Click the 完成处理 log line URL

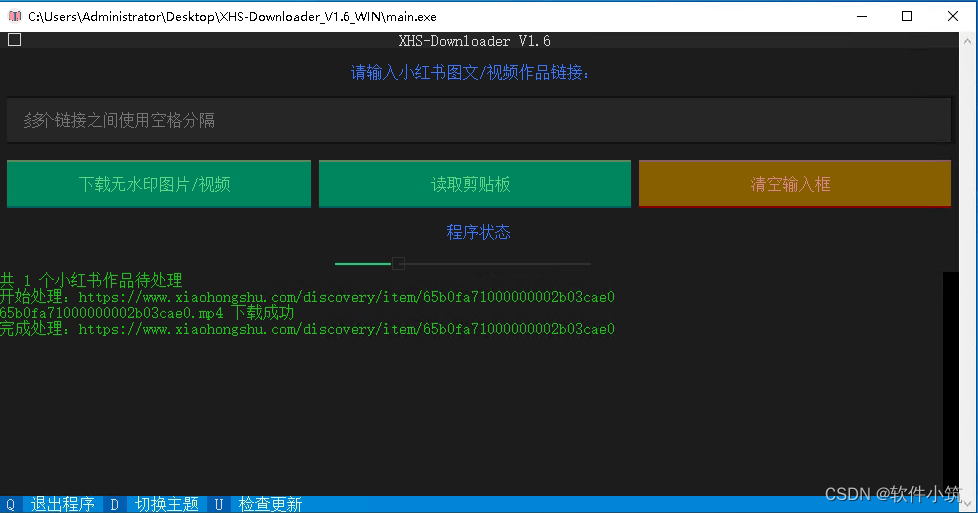347,329
